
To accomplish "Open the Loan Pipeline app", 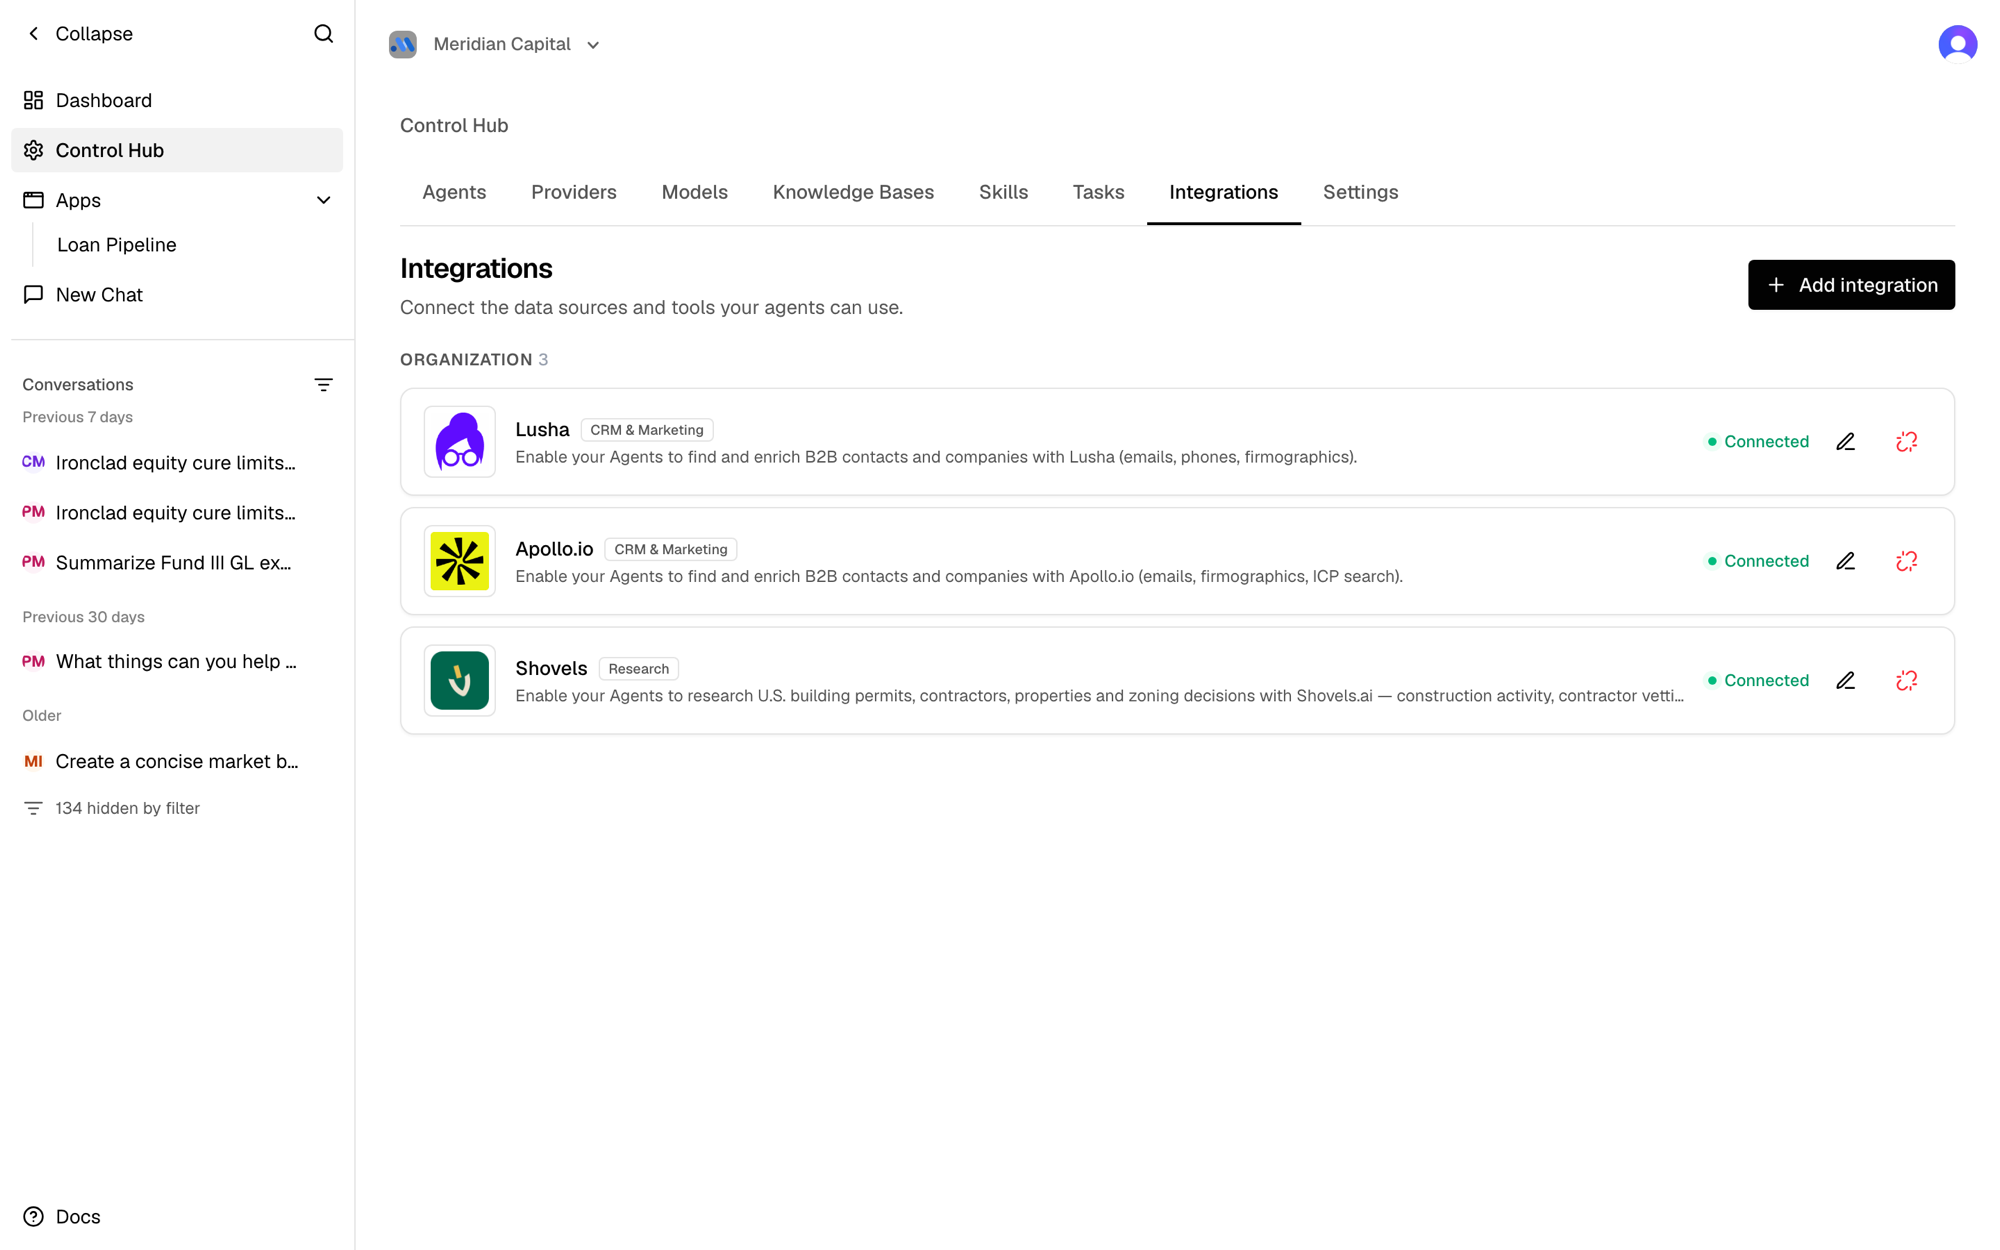I will tap(117, 245).
